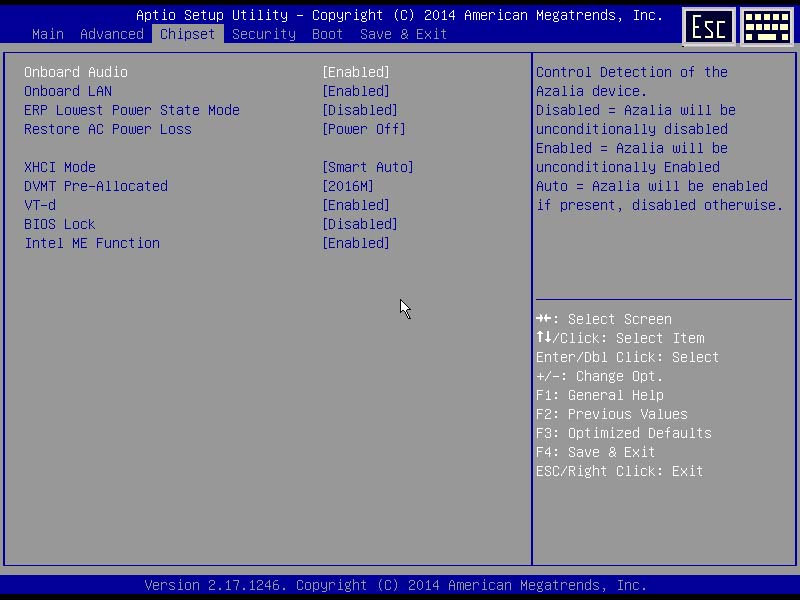Select the Intel ME Function item
800x600 pixels.
click(92, 243)
